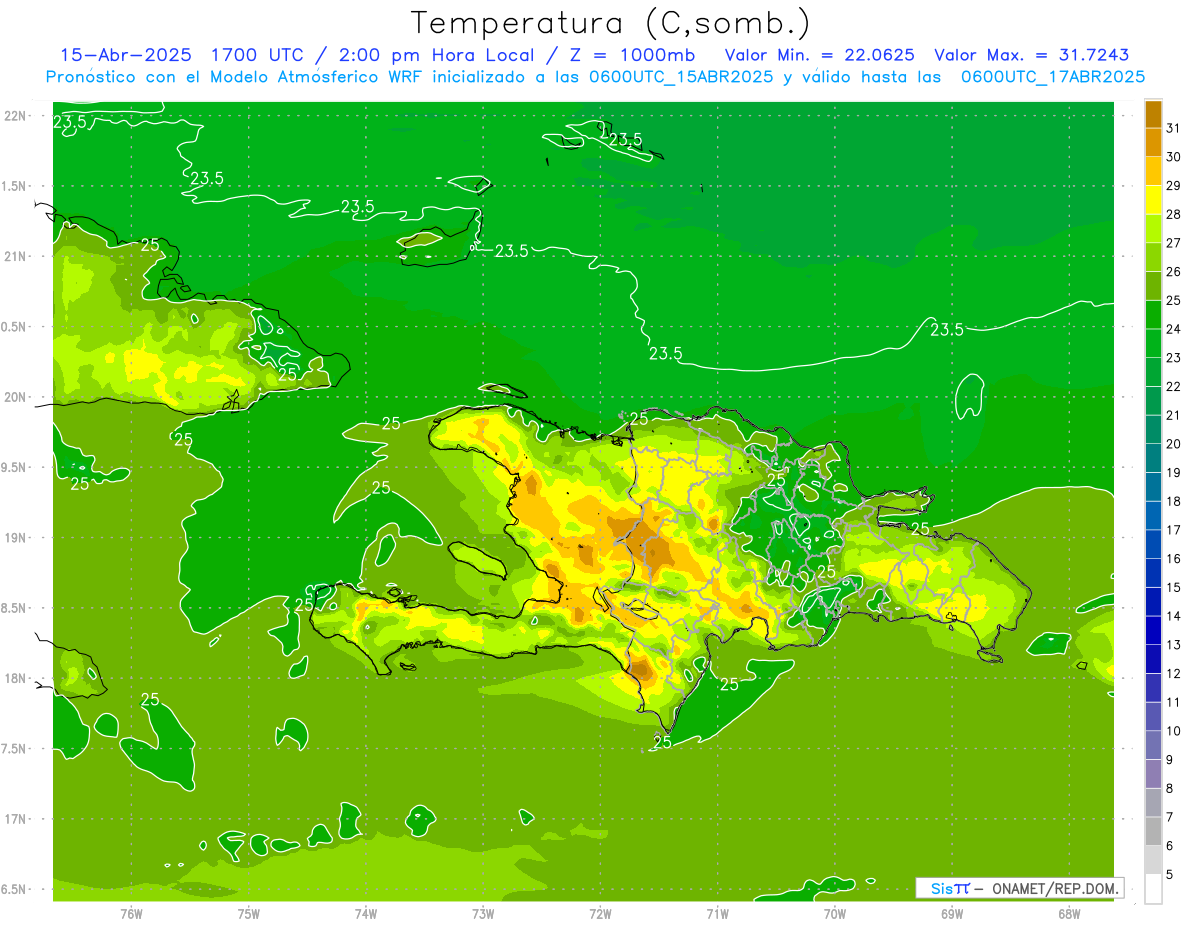
Task: Click the "71W" longitude label
Action: 717,914
